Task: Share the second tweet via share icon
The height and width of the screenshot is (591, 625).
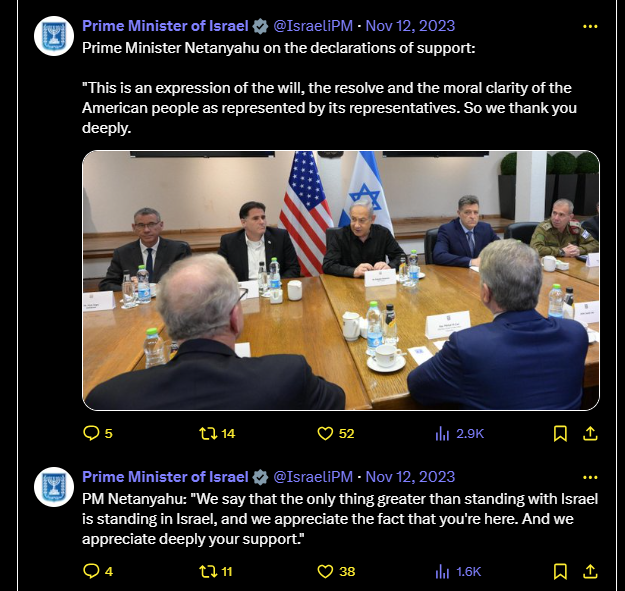Action: pyautogui.click(x=590, y=571)
